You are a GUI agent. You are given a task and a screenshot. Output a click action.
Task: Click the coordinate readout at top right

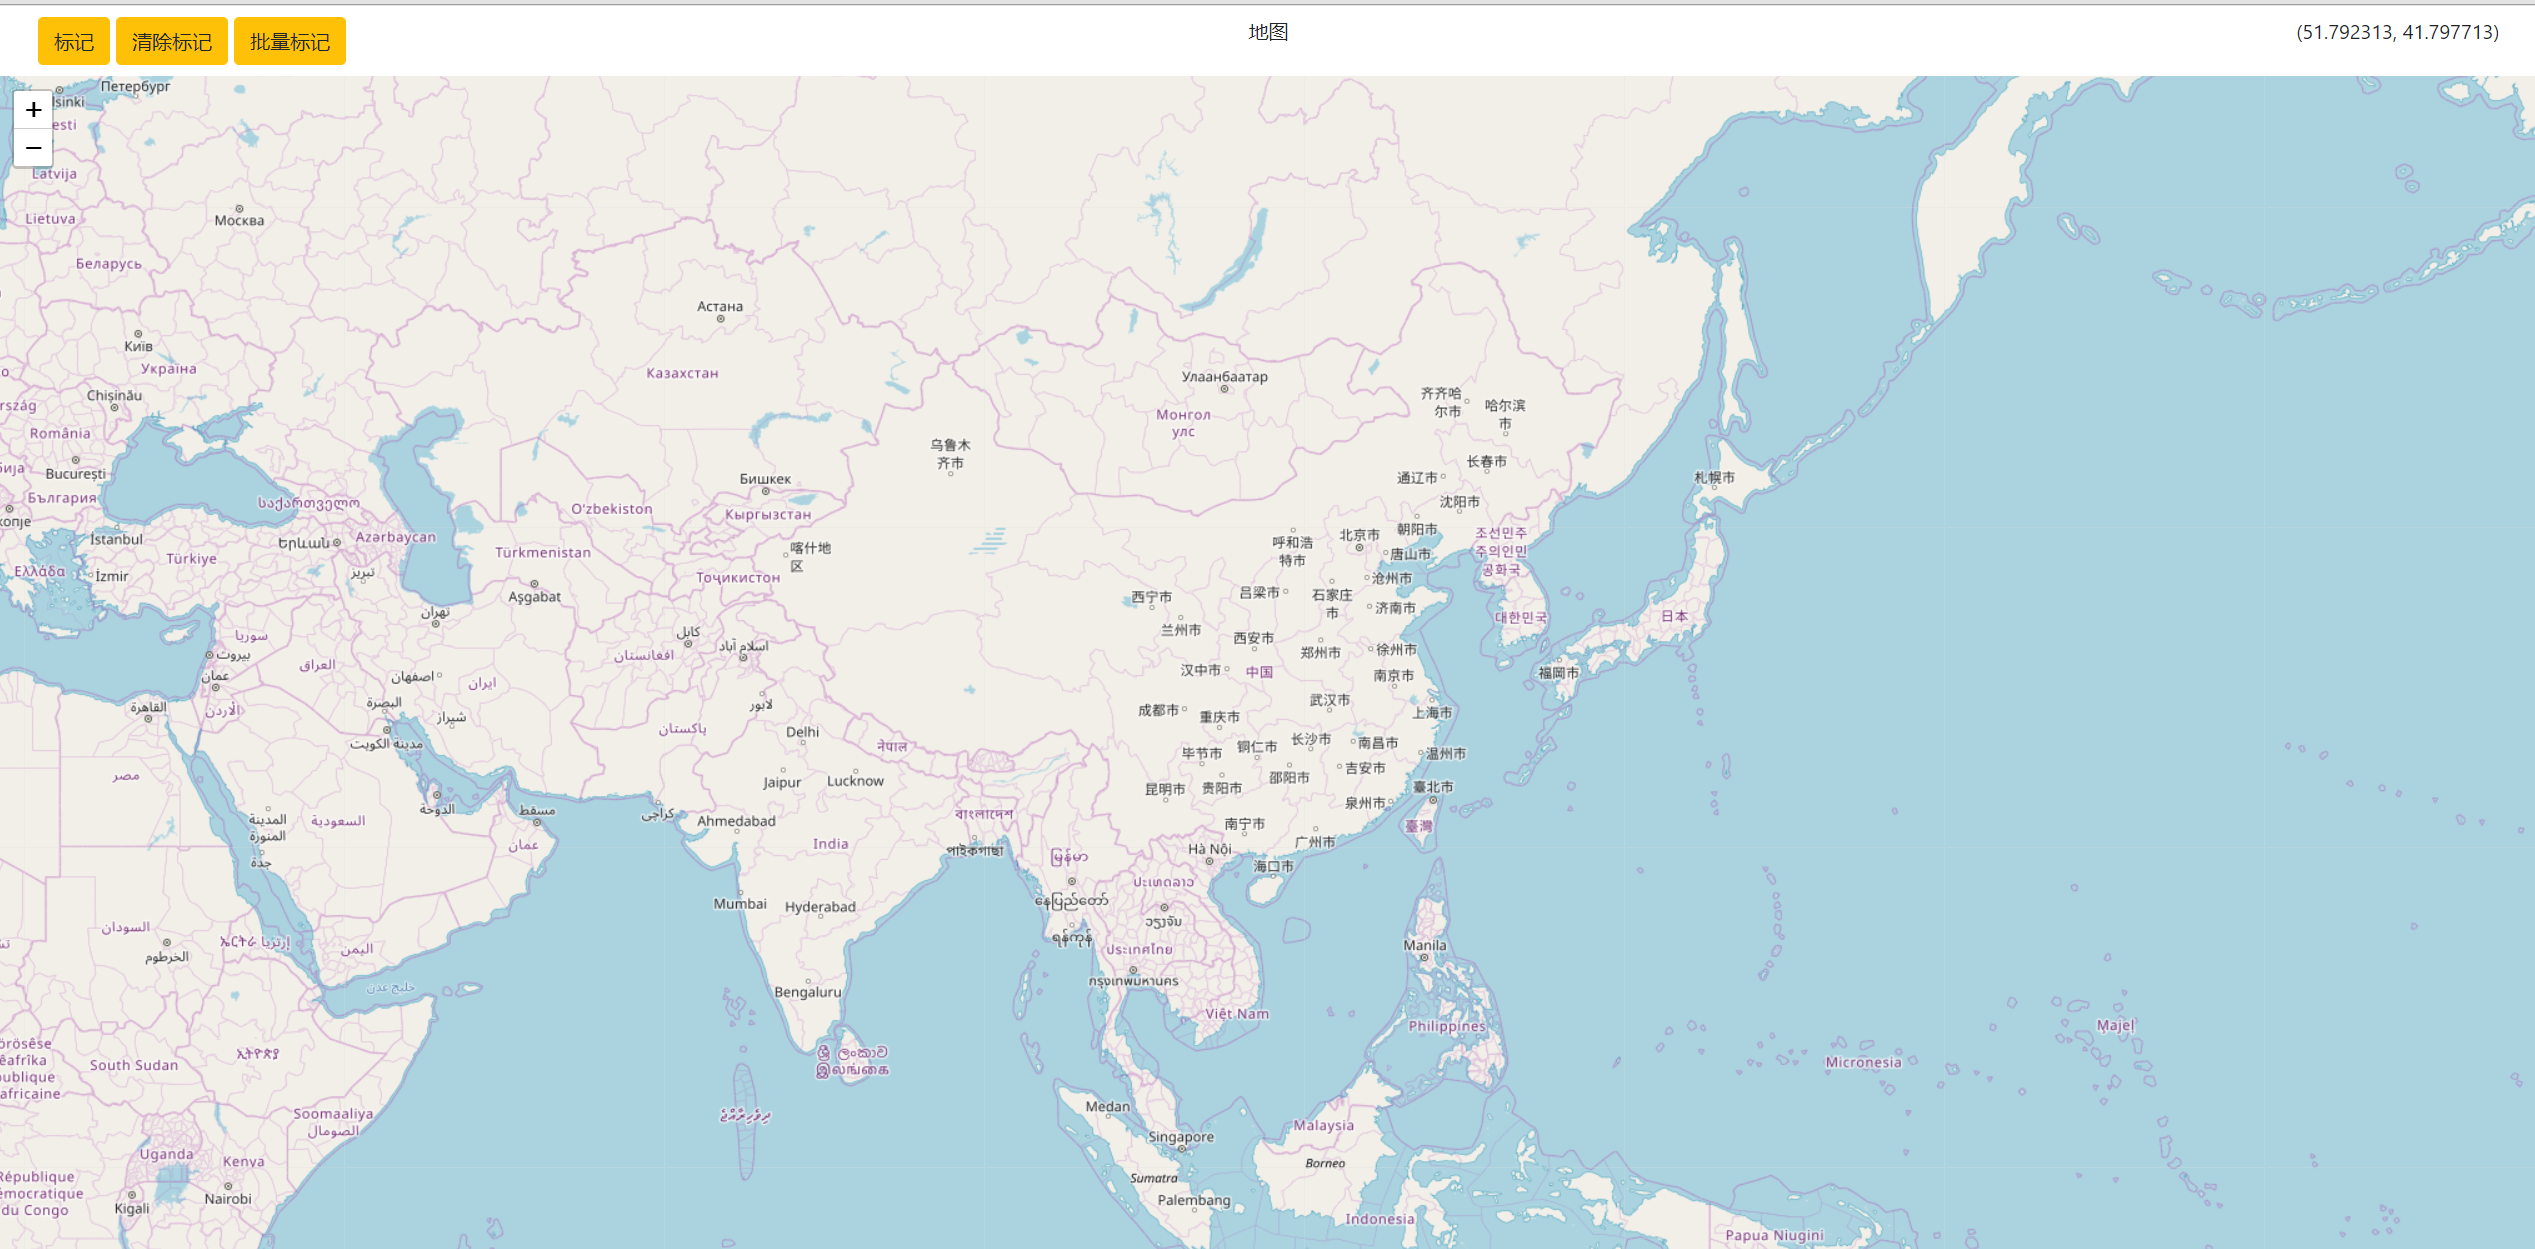2397,32
